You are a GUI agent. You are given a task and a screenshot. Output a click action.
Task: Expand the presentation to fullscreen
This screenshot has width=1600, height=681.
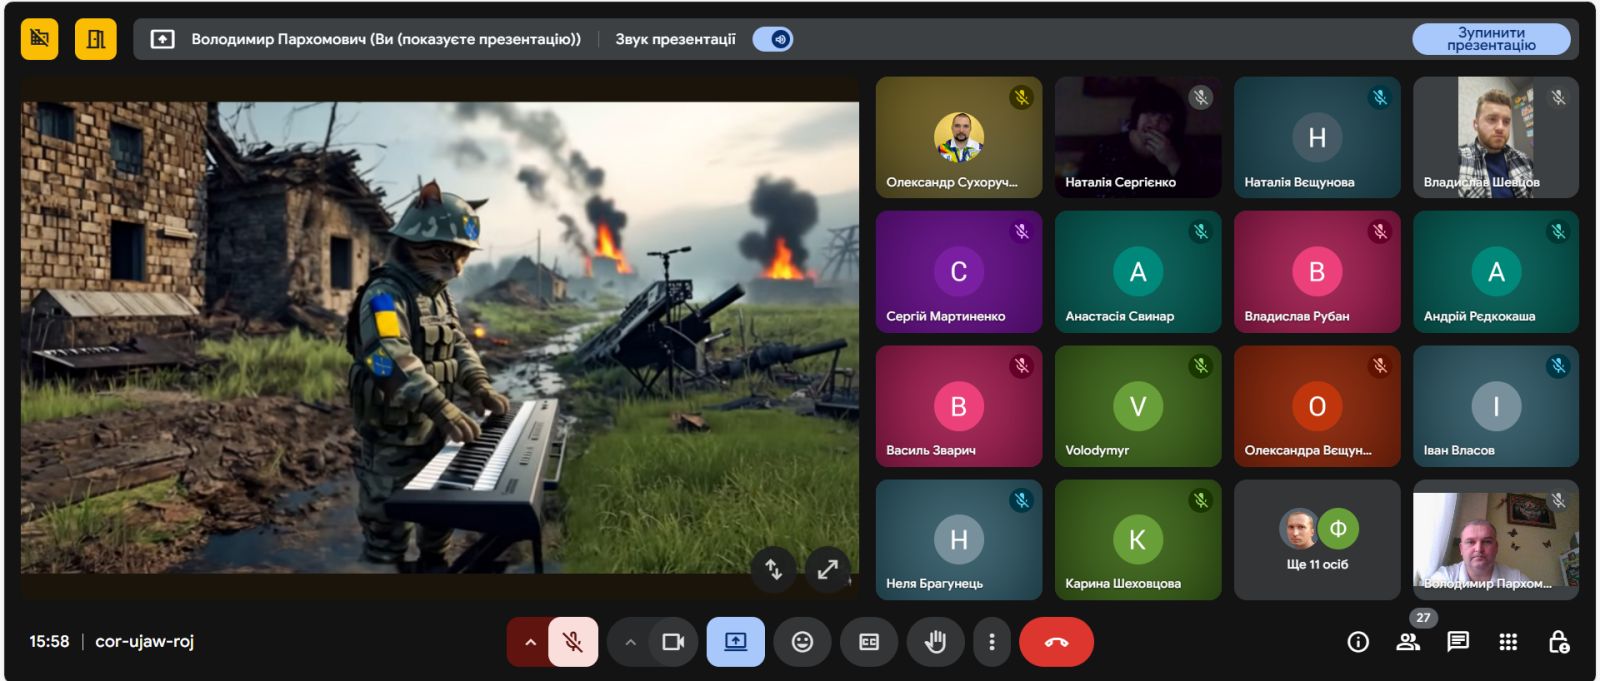click(828, 569)
